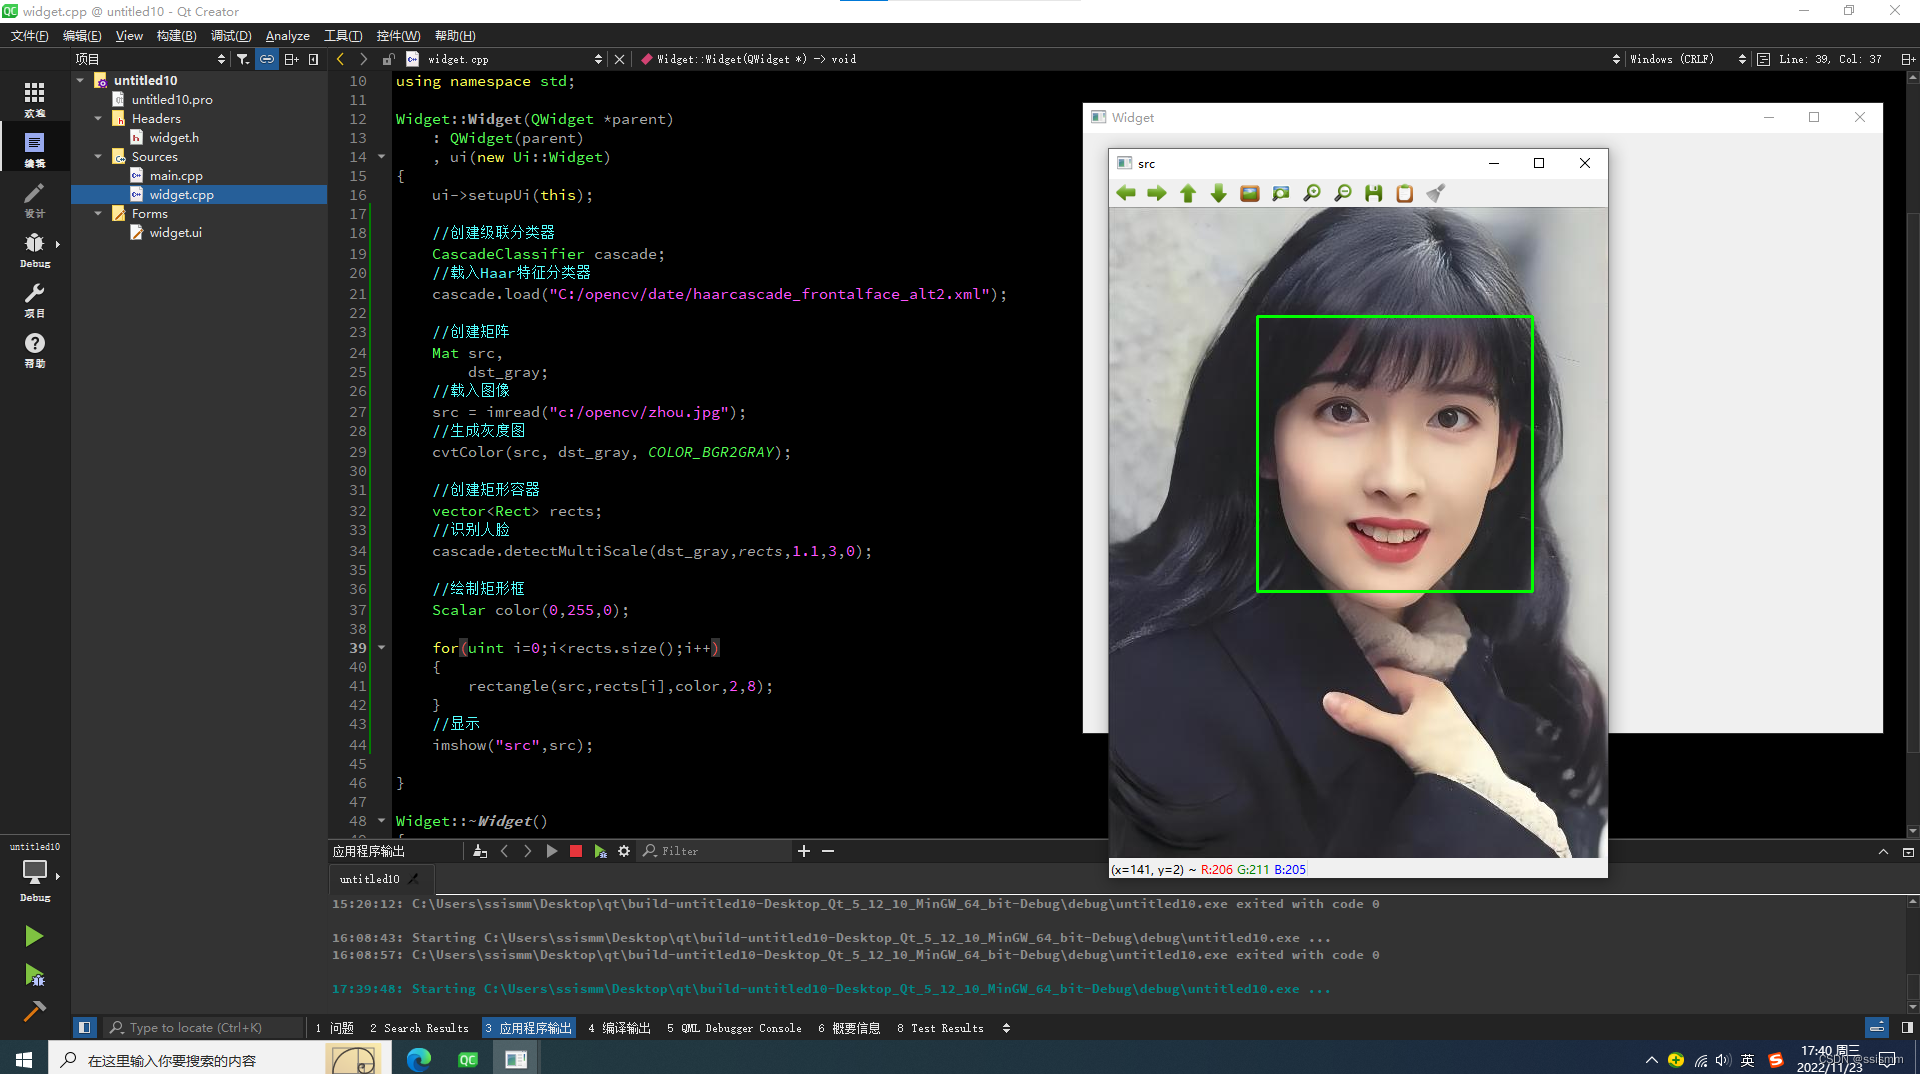The width and height of the screenshot is (1920, 1074).
Task: Pan image up in src window
Action: pos(1188,193)
